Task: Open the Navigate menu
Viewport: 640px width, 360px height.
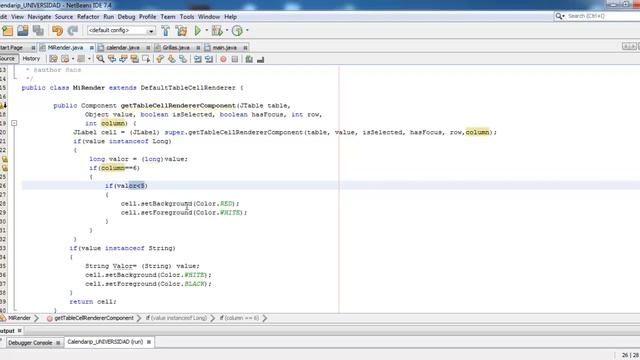Action: 39,17
